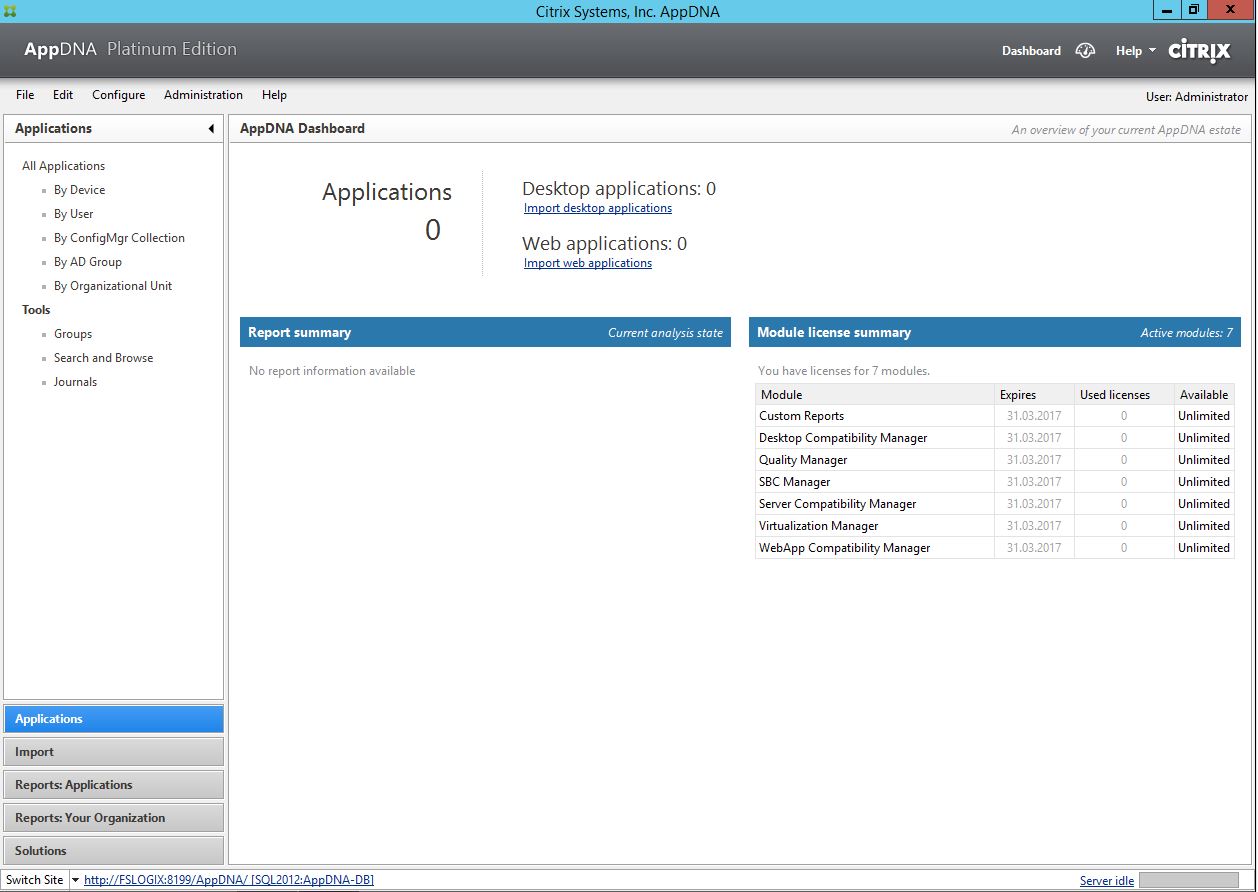This screenshot has width=1258, height=892.
Task: Click the FSLOGIX site URL link
Action: (228, 880)
